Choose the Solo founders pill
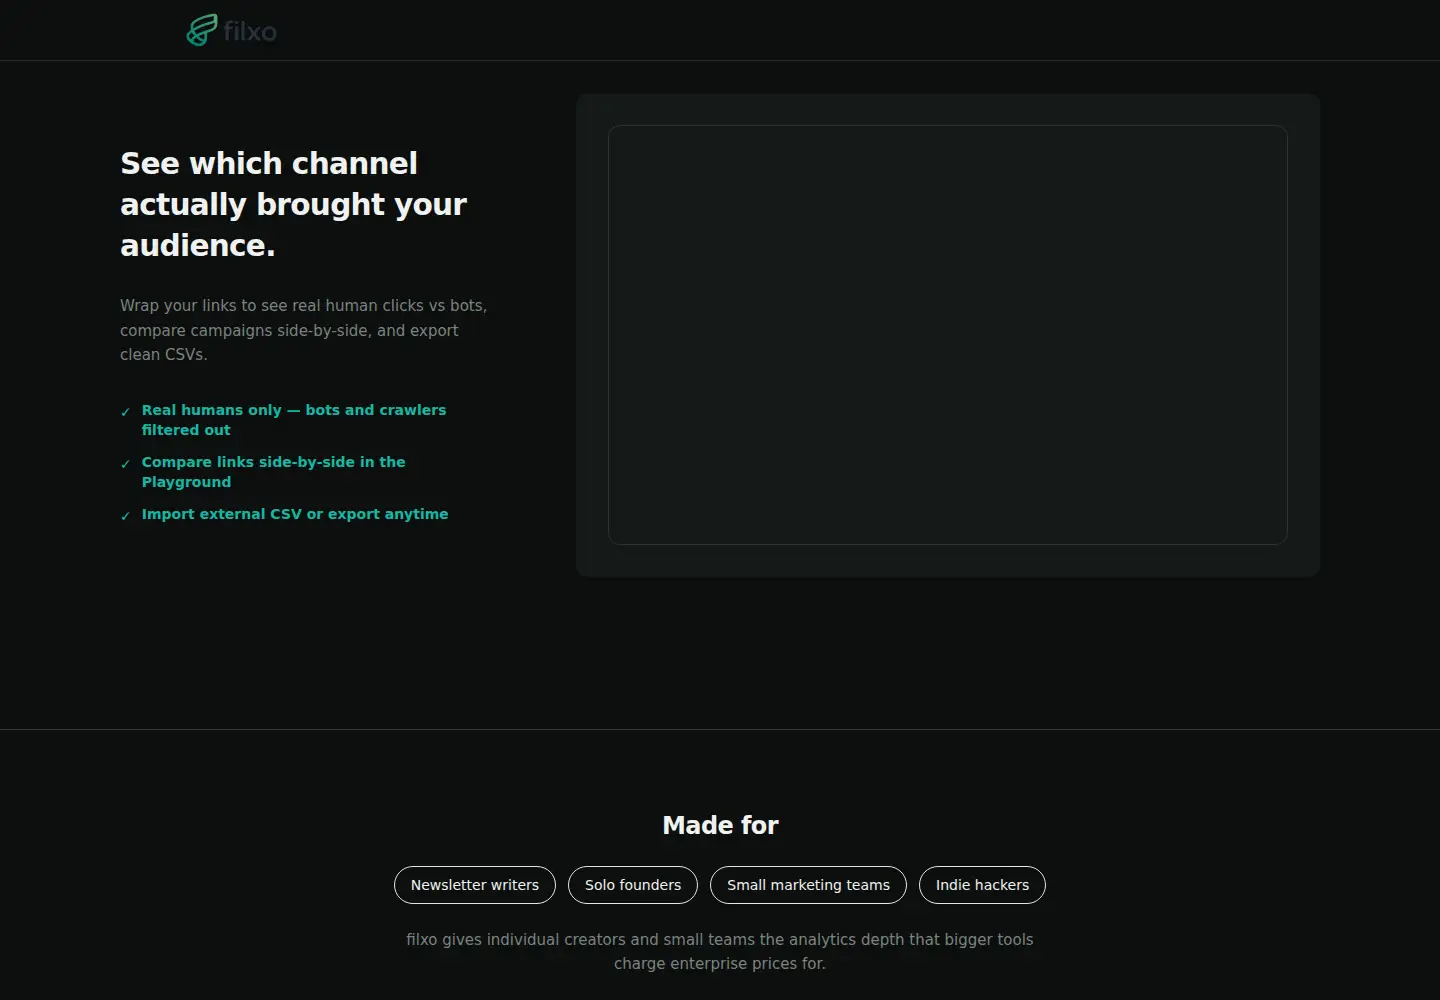This screenshot has height=1000, width=1440. 633,885
